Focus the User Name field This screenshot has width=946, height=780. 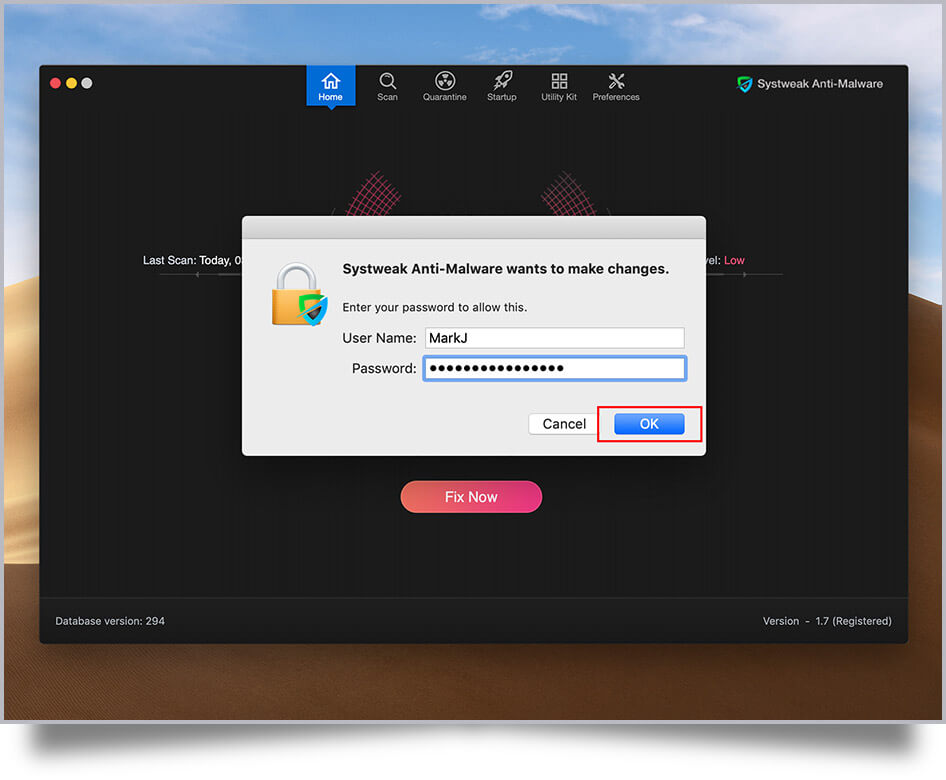(x=554, y=338)
